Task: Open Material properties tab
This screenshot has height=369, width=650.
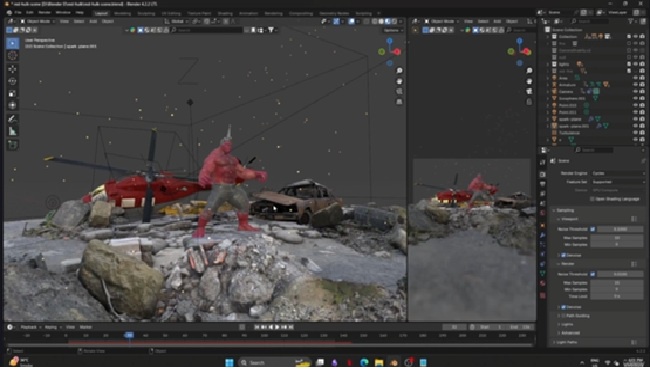Action: point(543,285)
